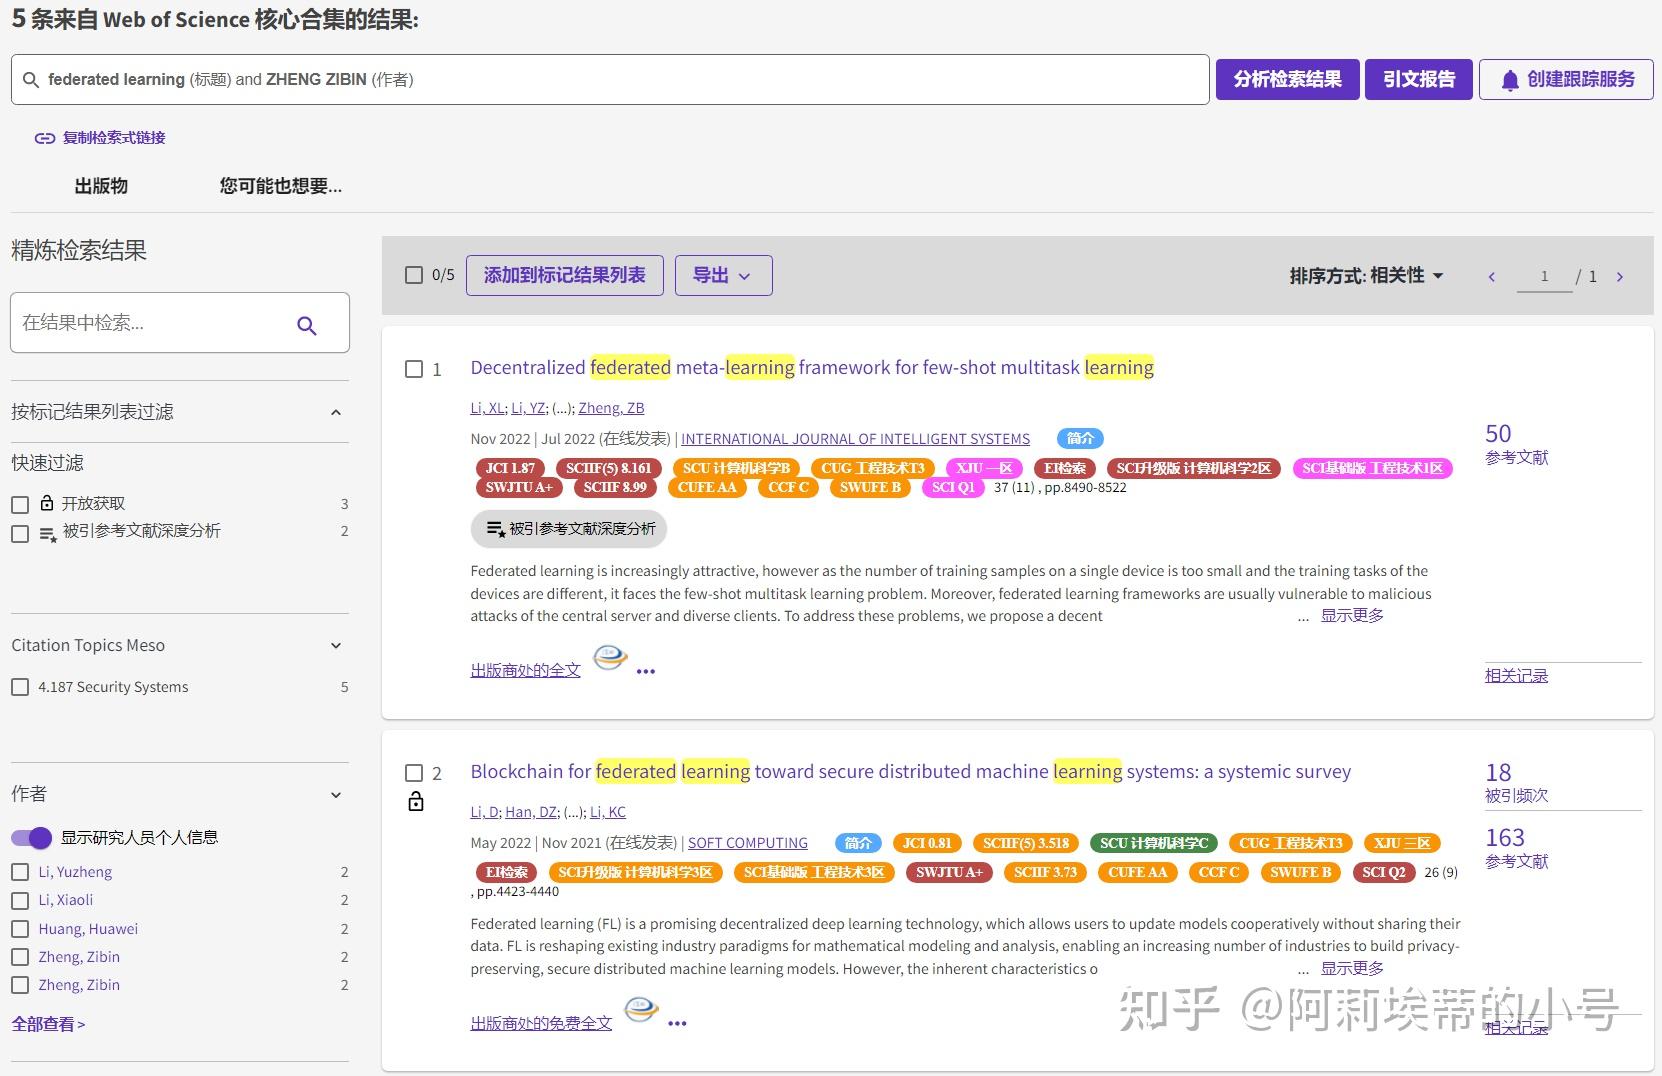Click JCI 1.87 badge on result 1
The width and height of the screenshot is (1662, 1076).
[x=510, y=468]
